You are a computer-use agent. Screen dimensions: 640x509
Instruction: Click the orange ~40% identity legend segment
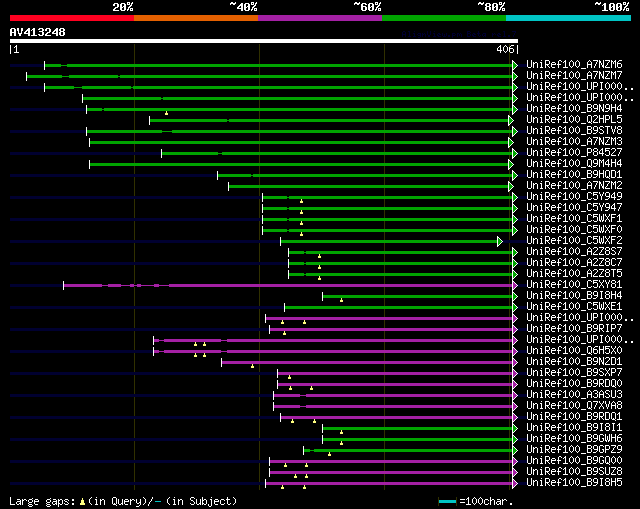tap(196, 18)
